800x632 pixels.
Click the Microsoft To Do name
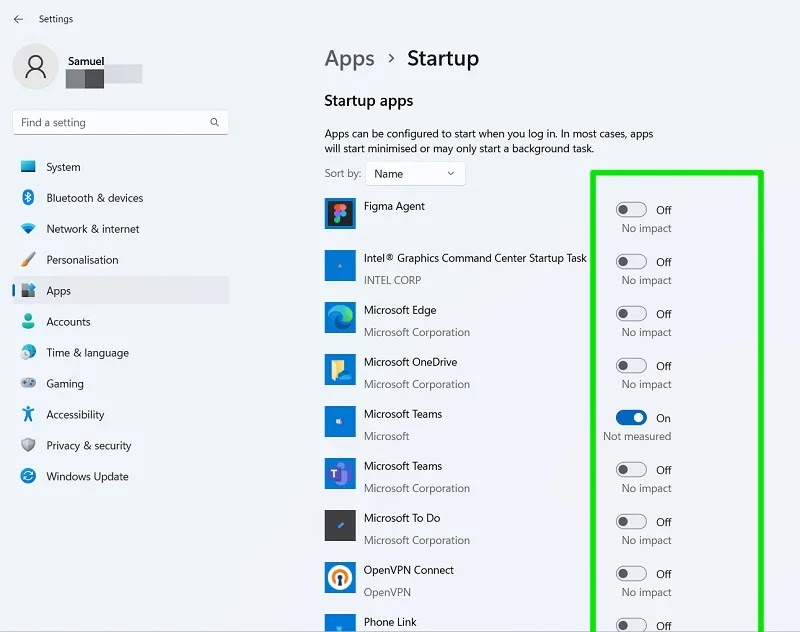[x=402, y=518]
